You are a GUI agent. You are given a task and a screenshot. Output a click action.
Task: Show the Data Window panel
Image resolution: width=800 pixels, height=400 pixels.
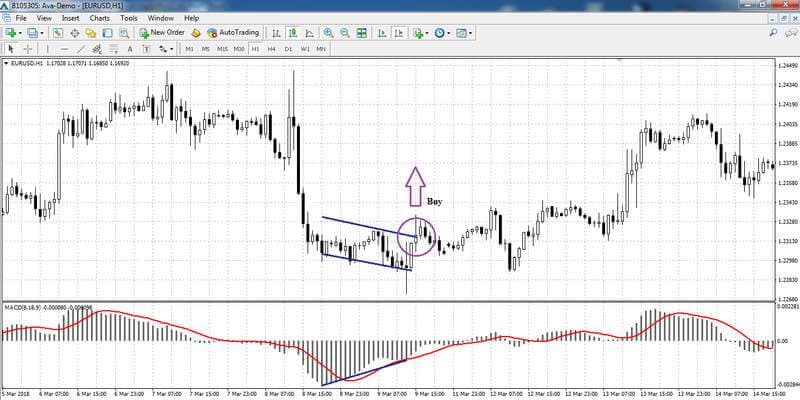(x=74, y=33)
